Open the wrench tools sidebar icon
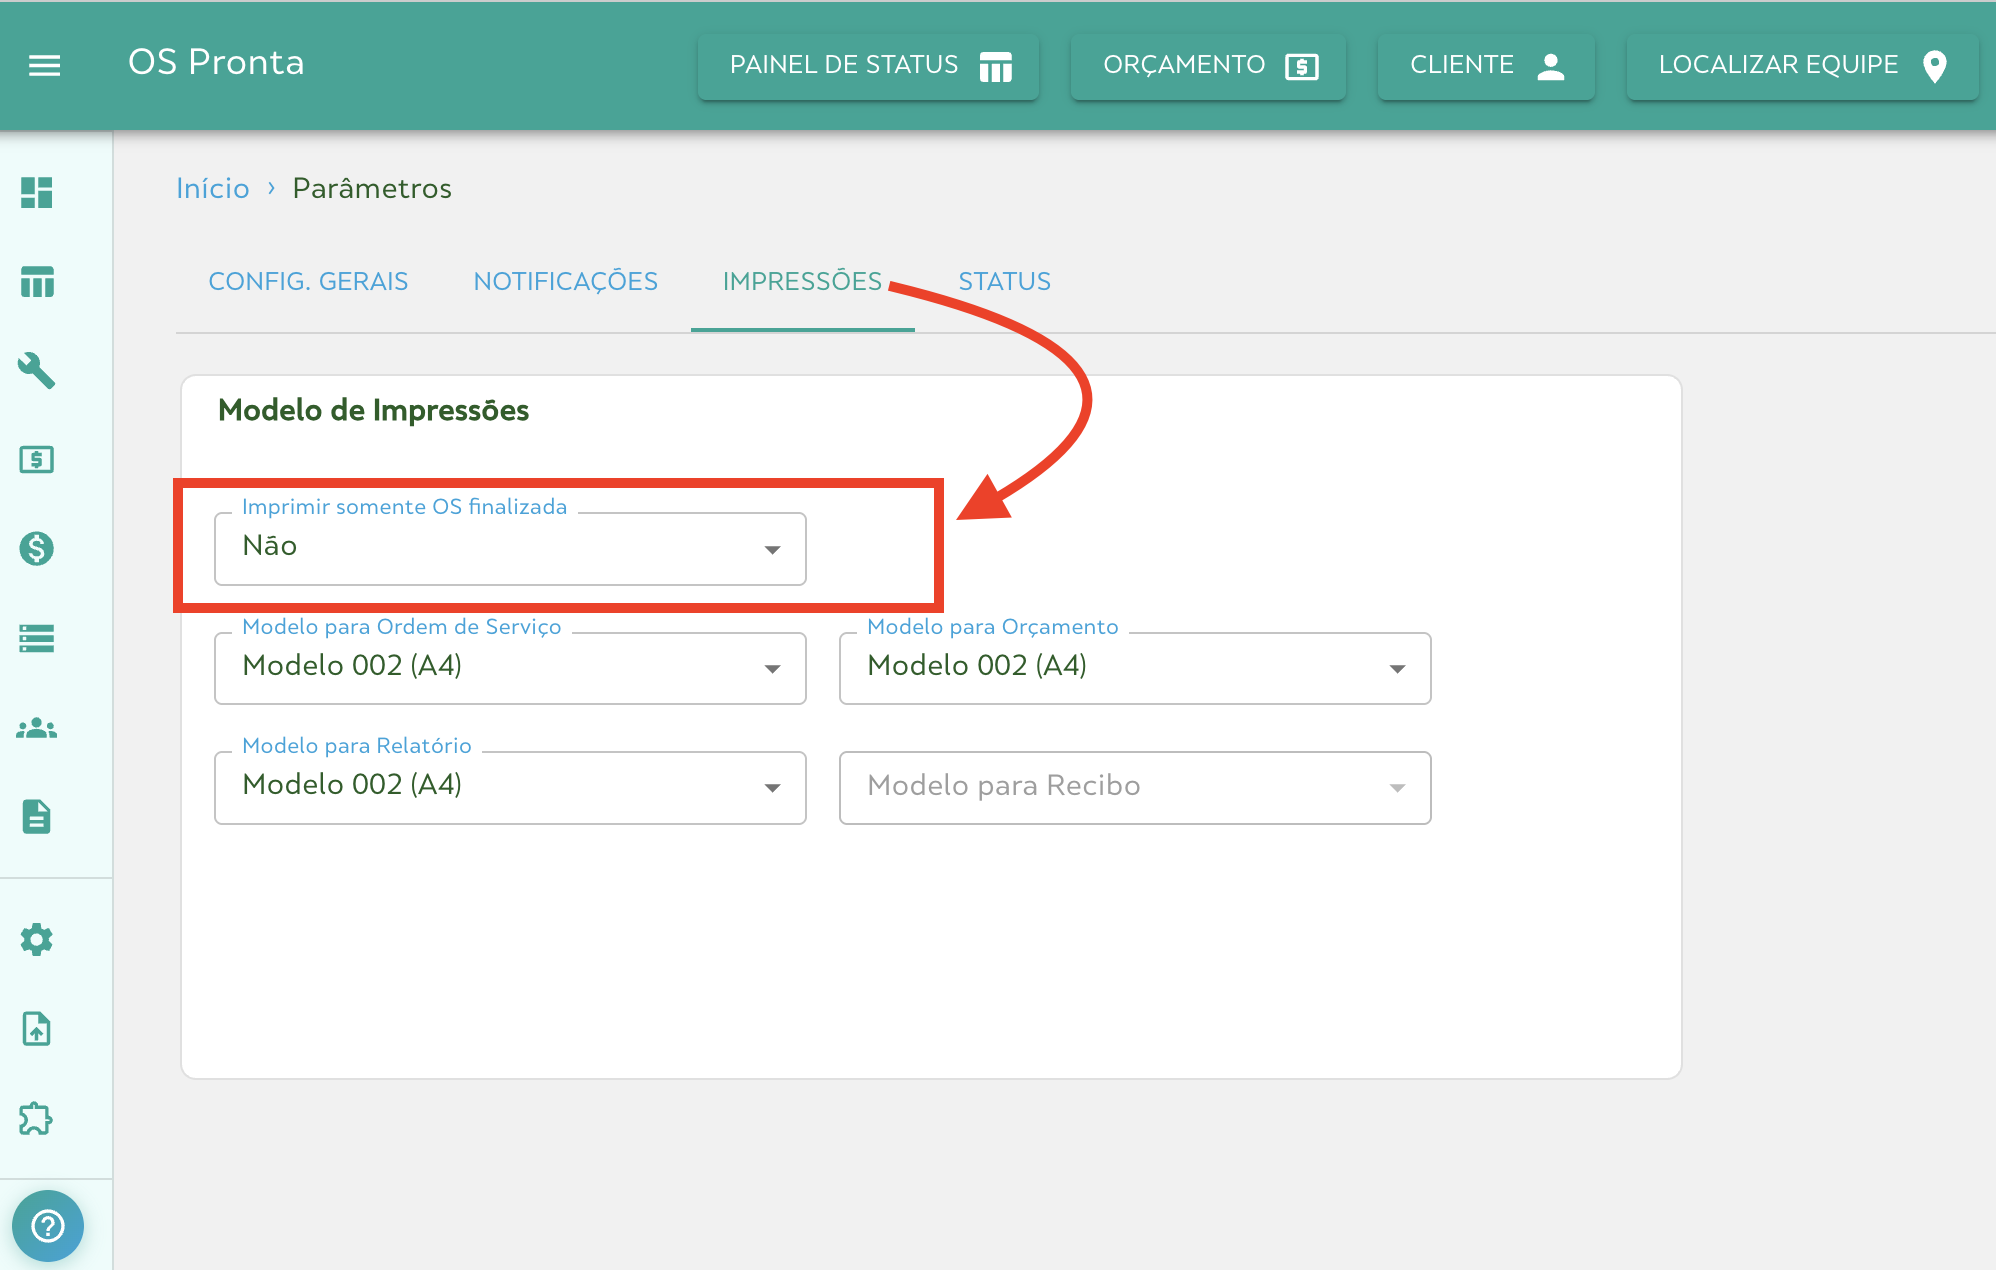 click(x=37, y=370)
